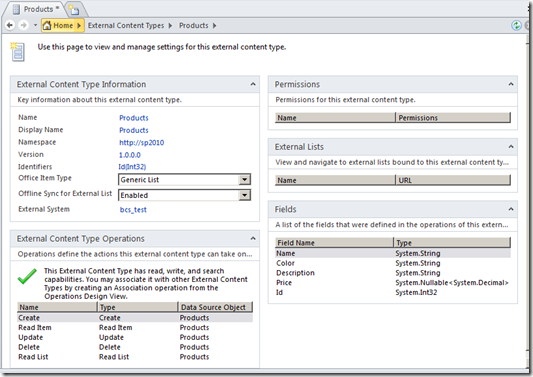
Task: Select the Name field row
Action: click(393, 253)
